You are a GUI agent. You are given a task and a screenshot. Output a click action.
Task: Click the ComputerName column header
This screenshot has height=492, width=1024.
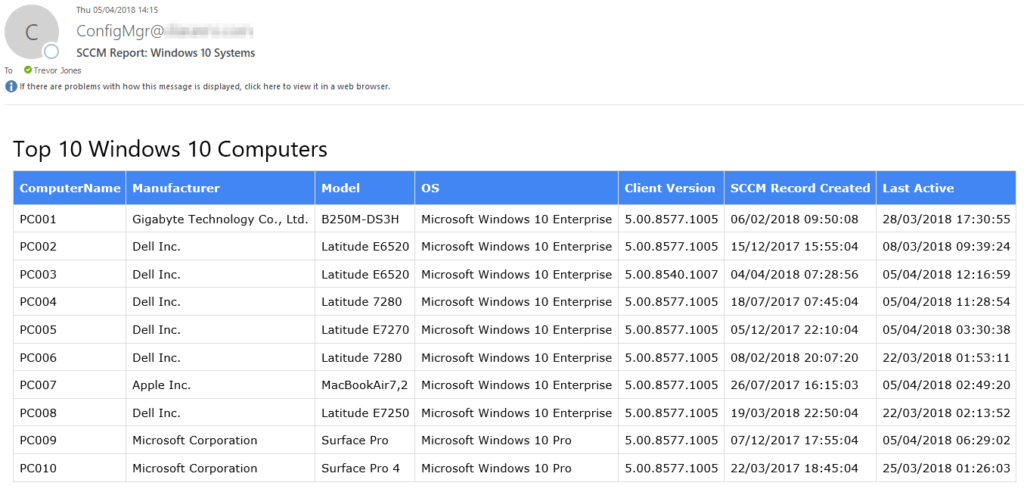coord(70,188)
